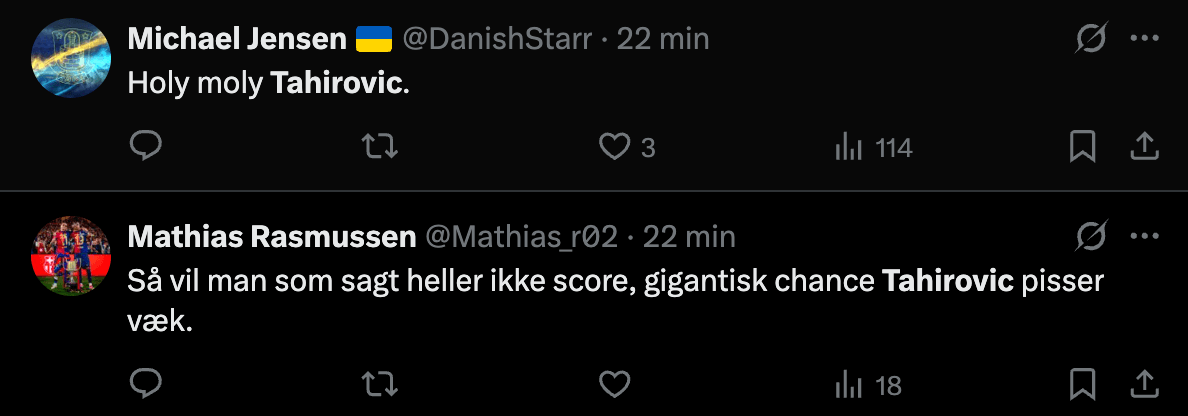Share Mathias Rasmussen's tweet

[x=1144, y=384]
